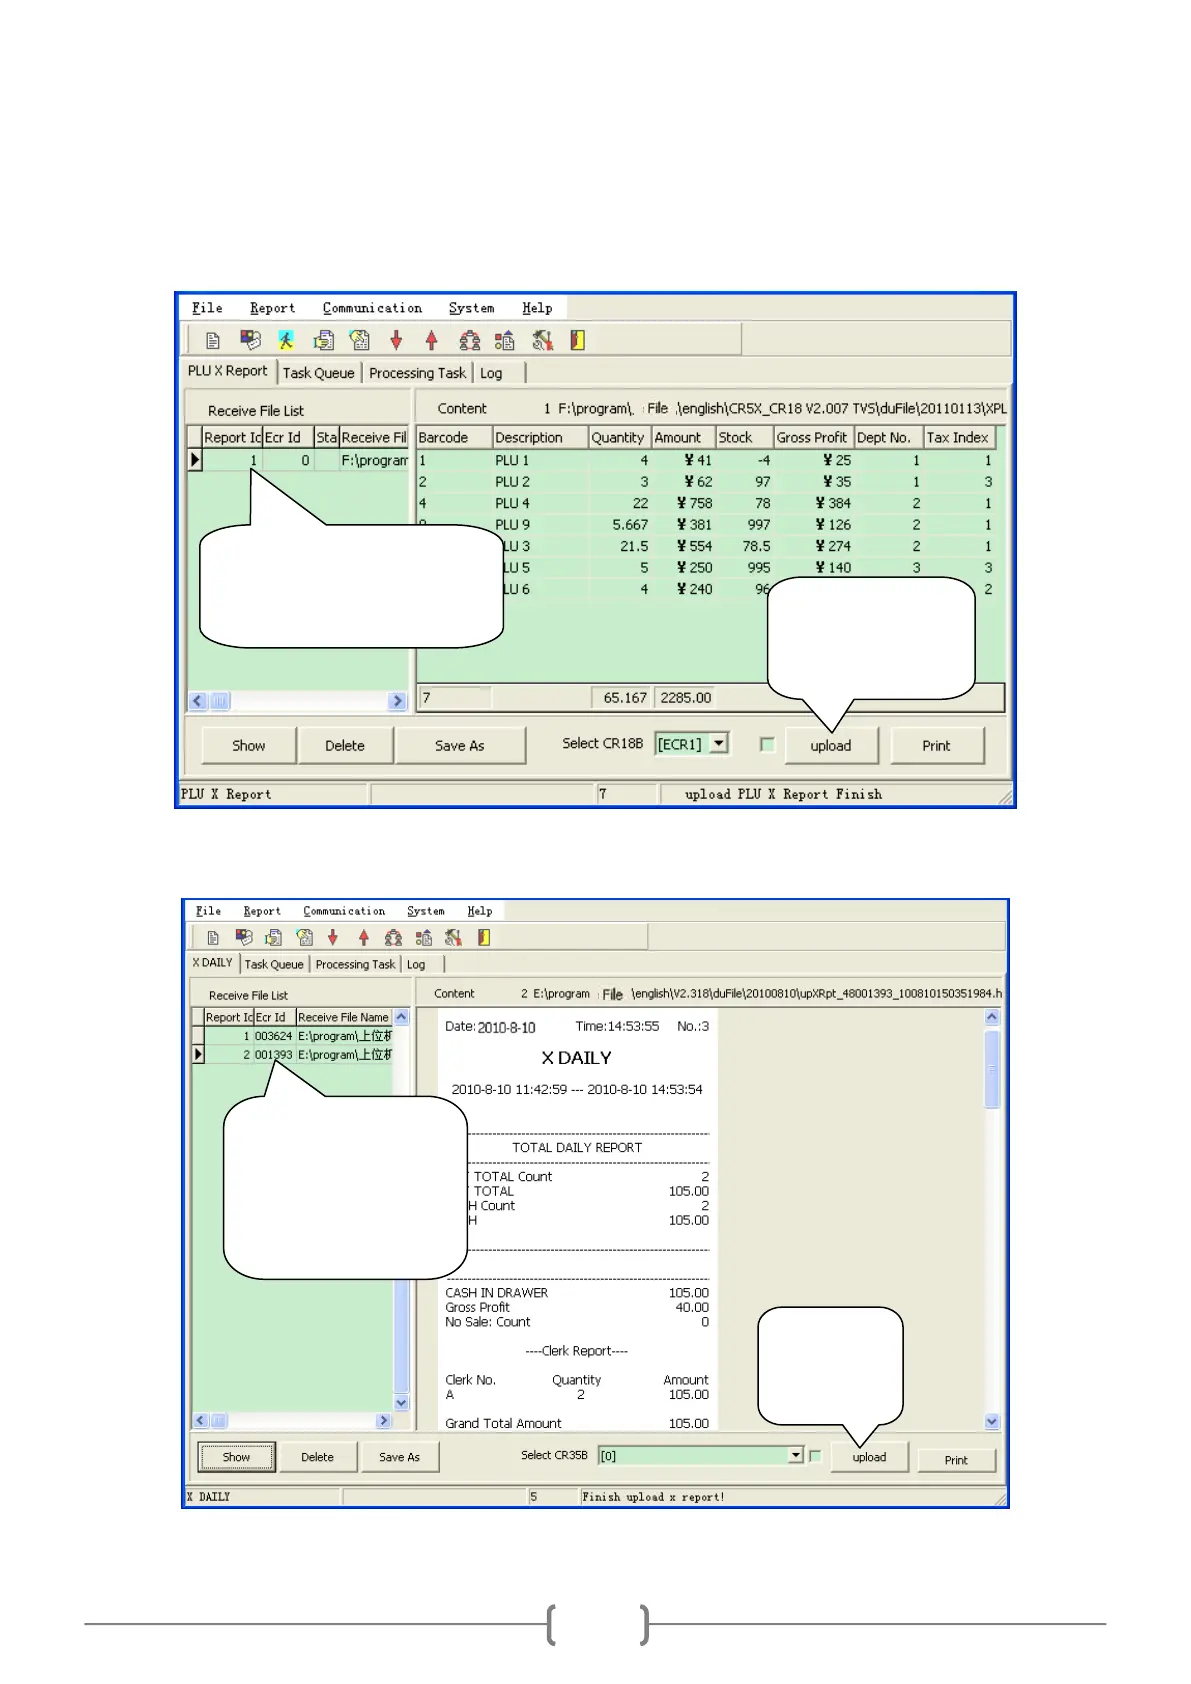Open File menu in PLU X Report window
Screen dimensions: 1191x1684
click(x=207, y=308)
